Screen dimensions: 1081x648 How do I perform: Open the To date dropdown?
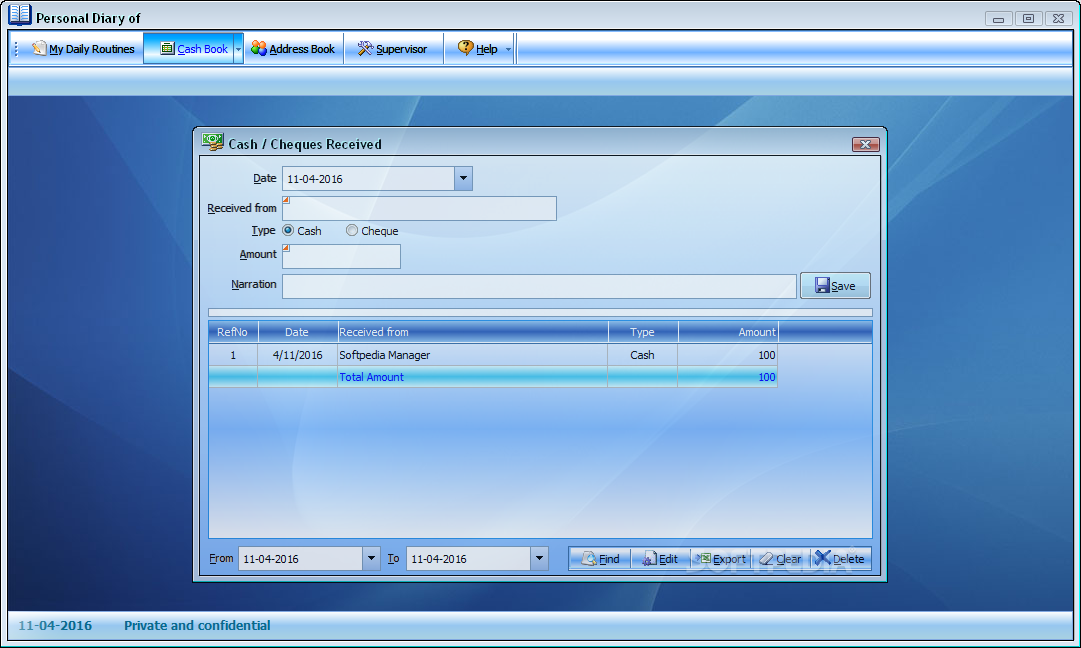(539, 558)
